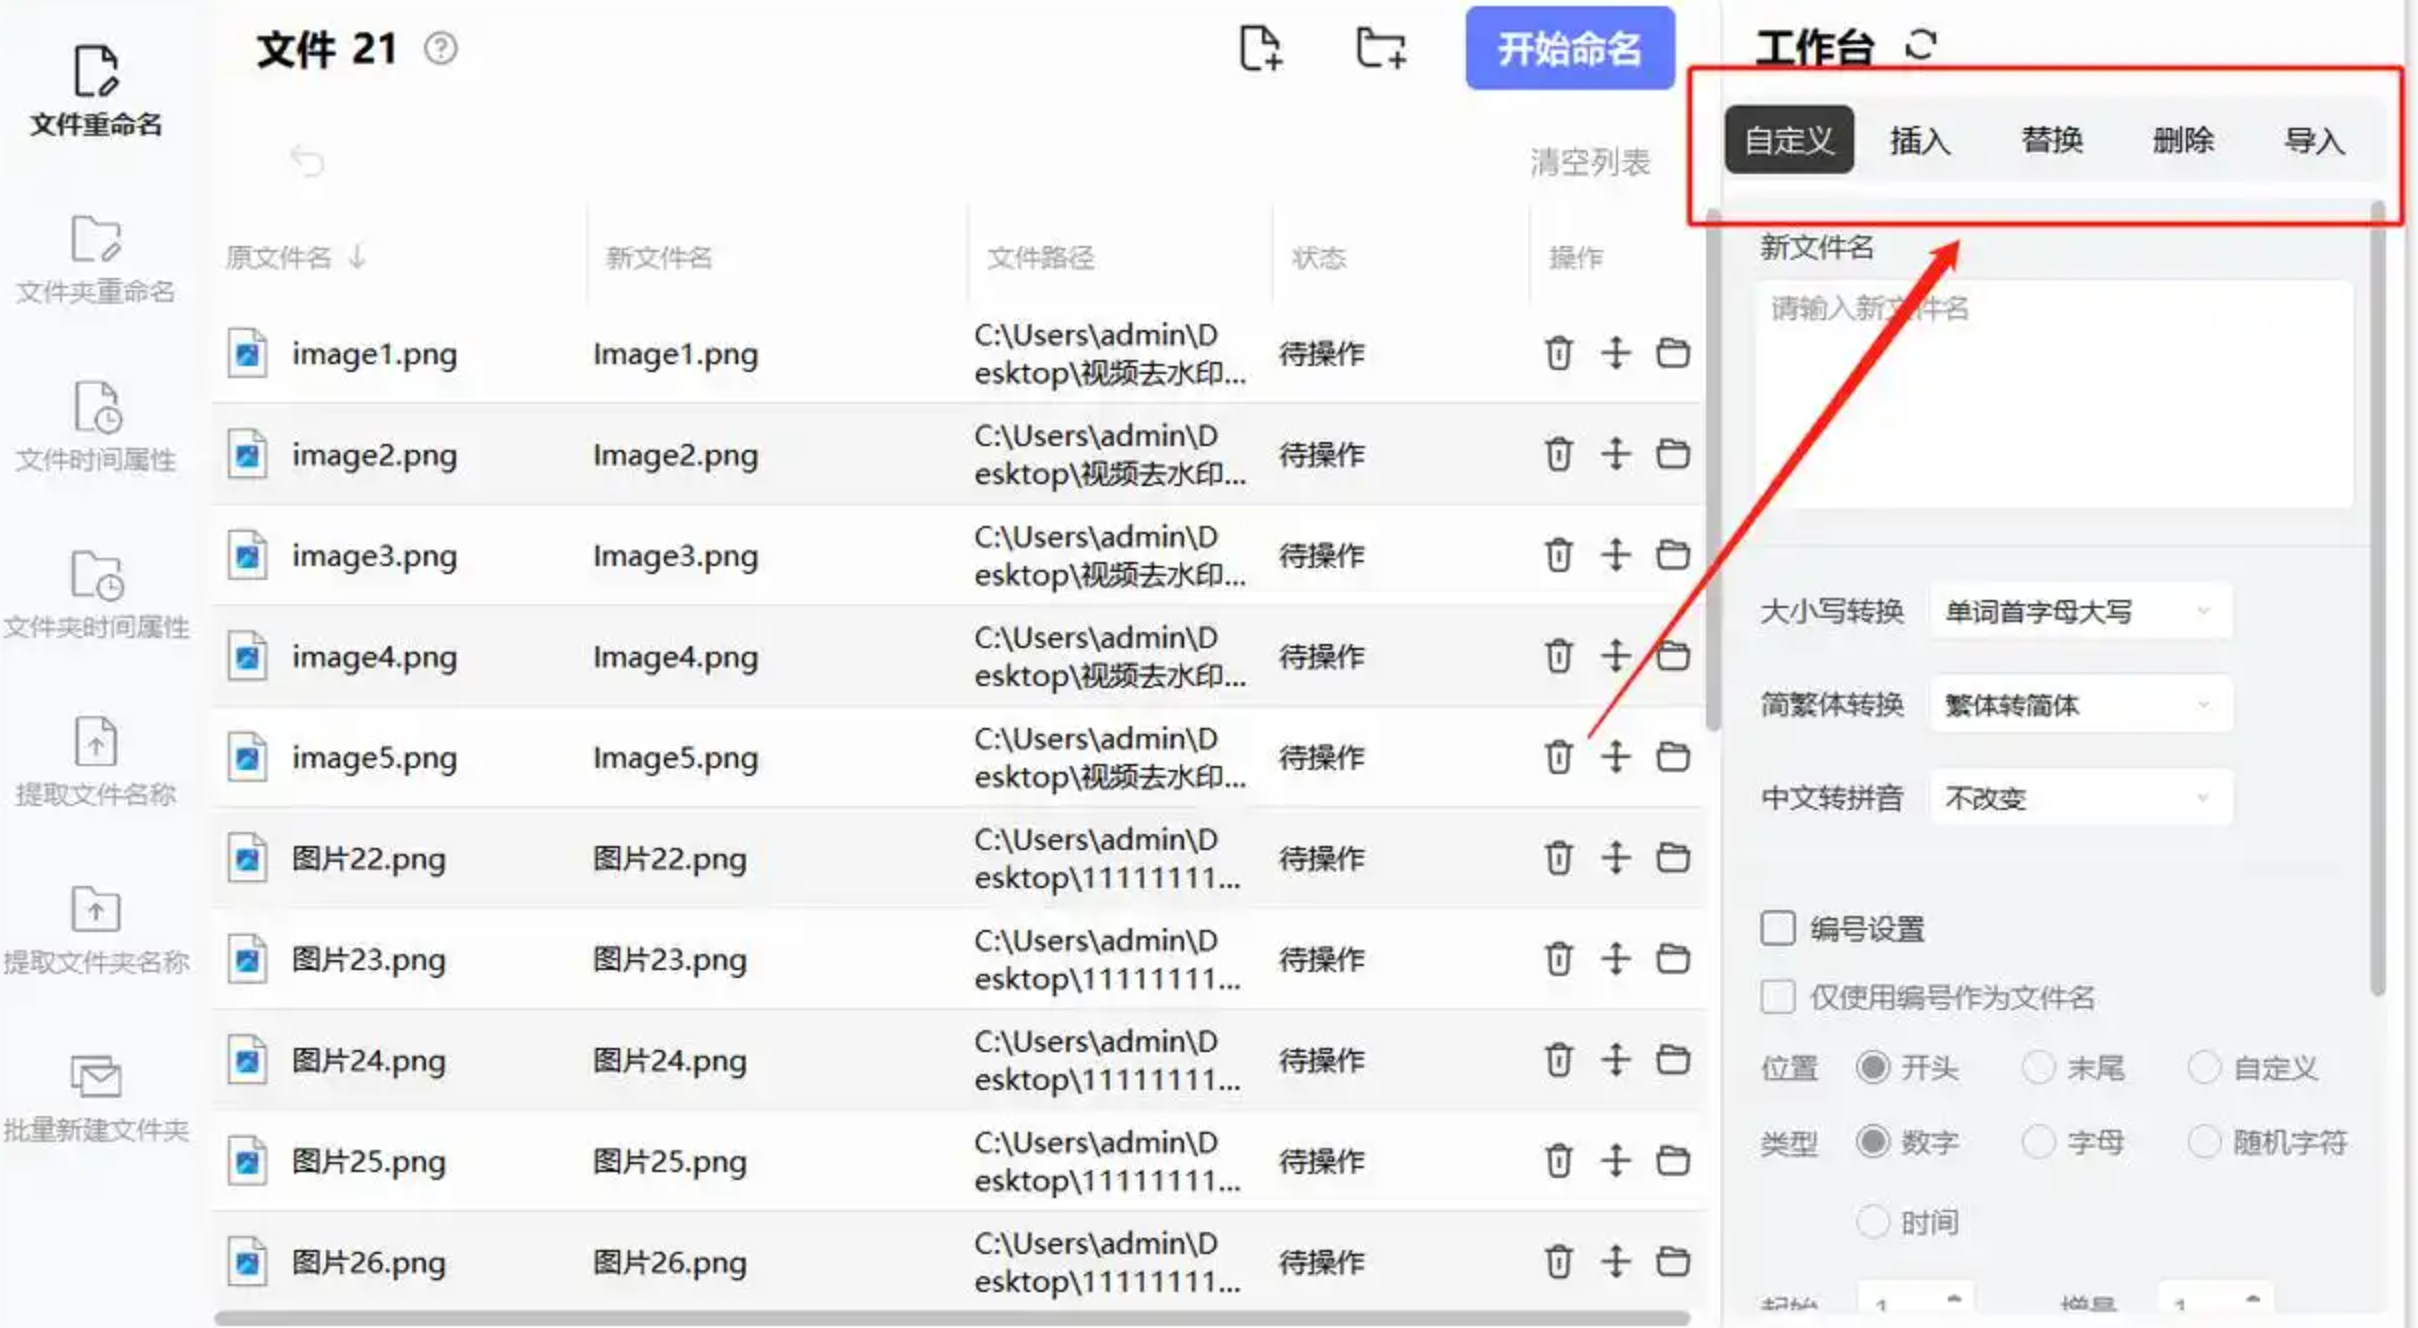This screenshot has width=2418, height=1328.
Task: Select the 末尾 position radio button
Action: (2038, 1067)
